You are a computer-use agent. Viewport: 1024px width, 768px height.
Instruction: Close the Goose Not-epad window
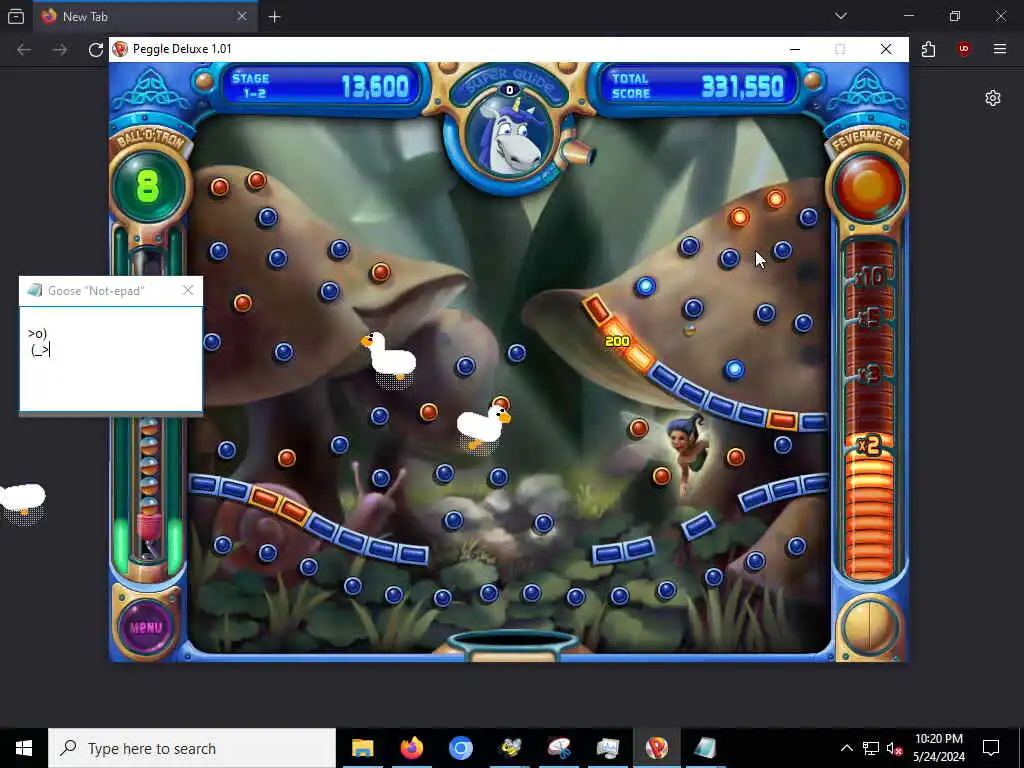(188, 290)
